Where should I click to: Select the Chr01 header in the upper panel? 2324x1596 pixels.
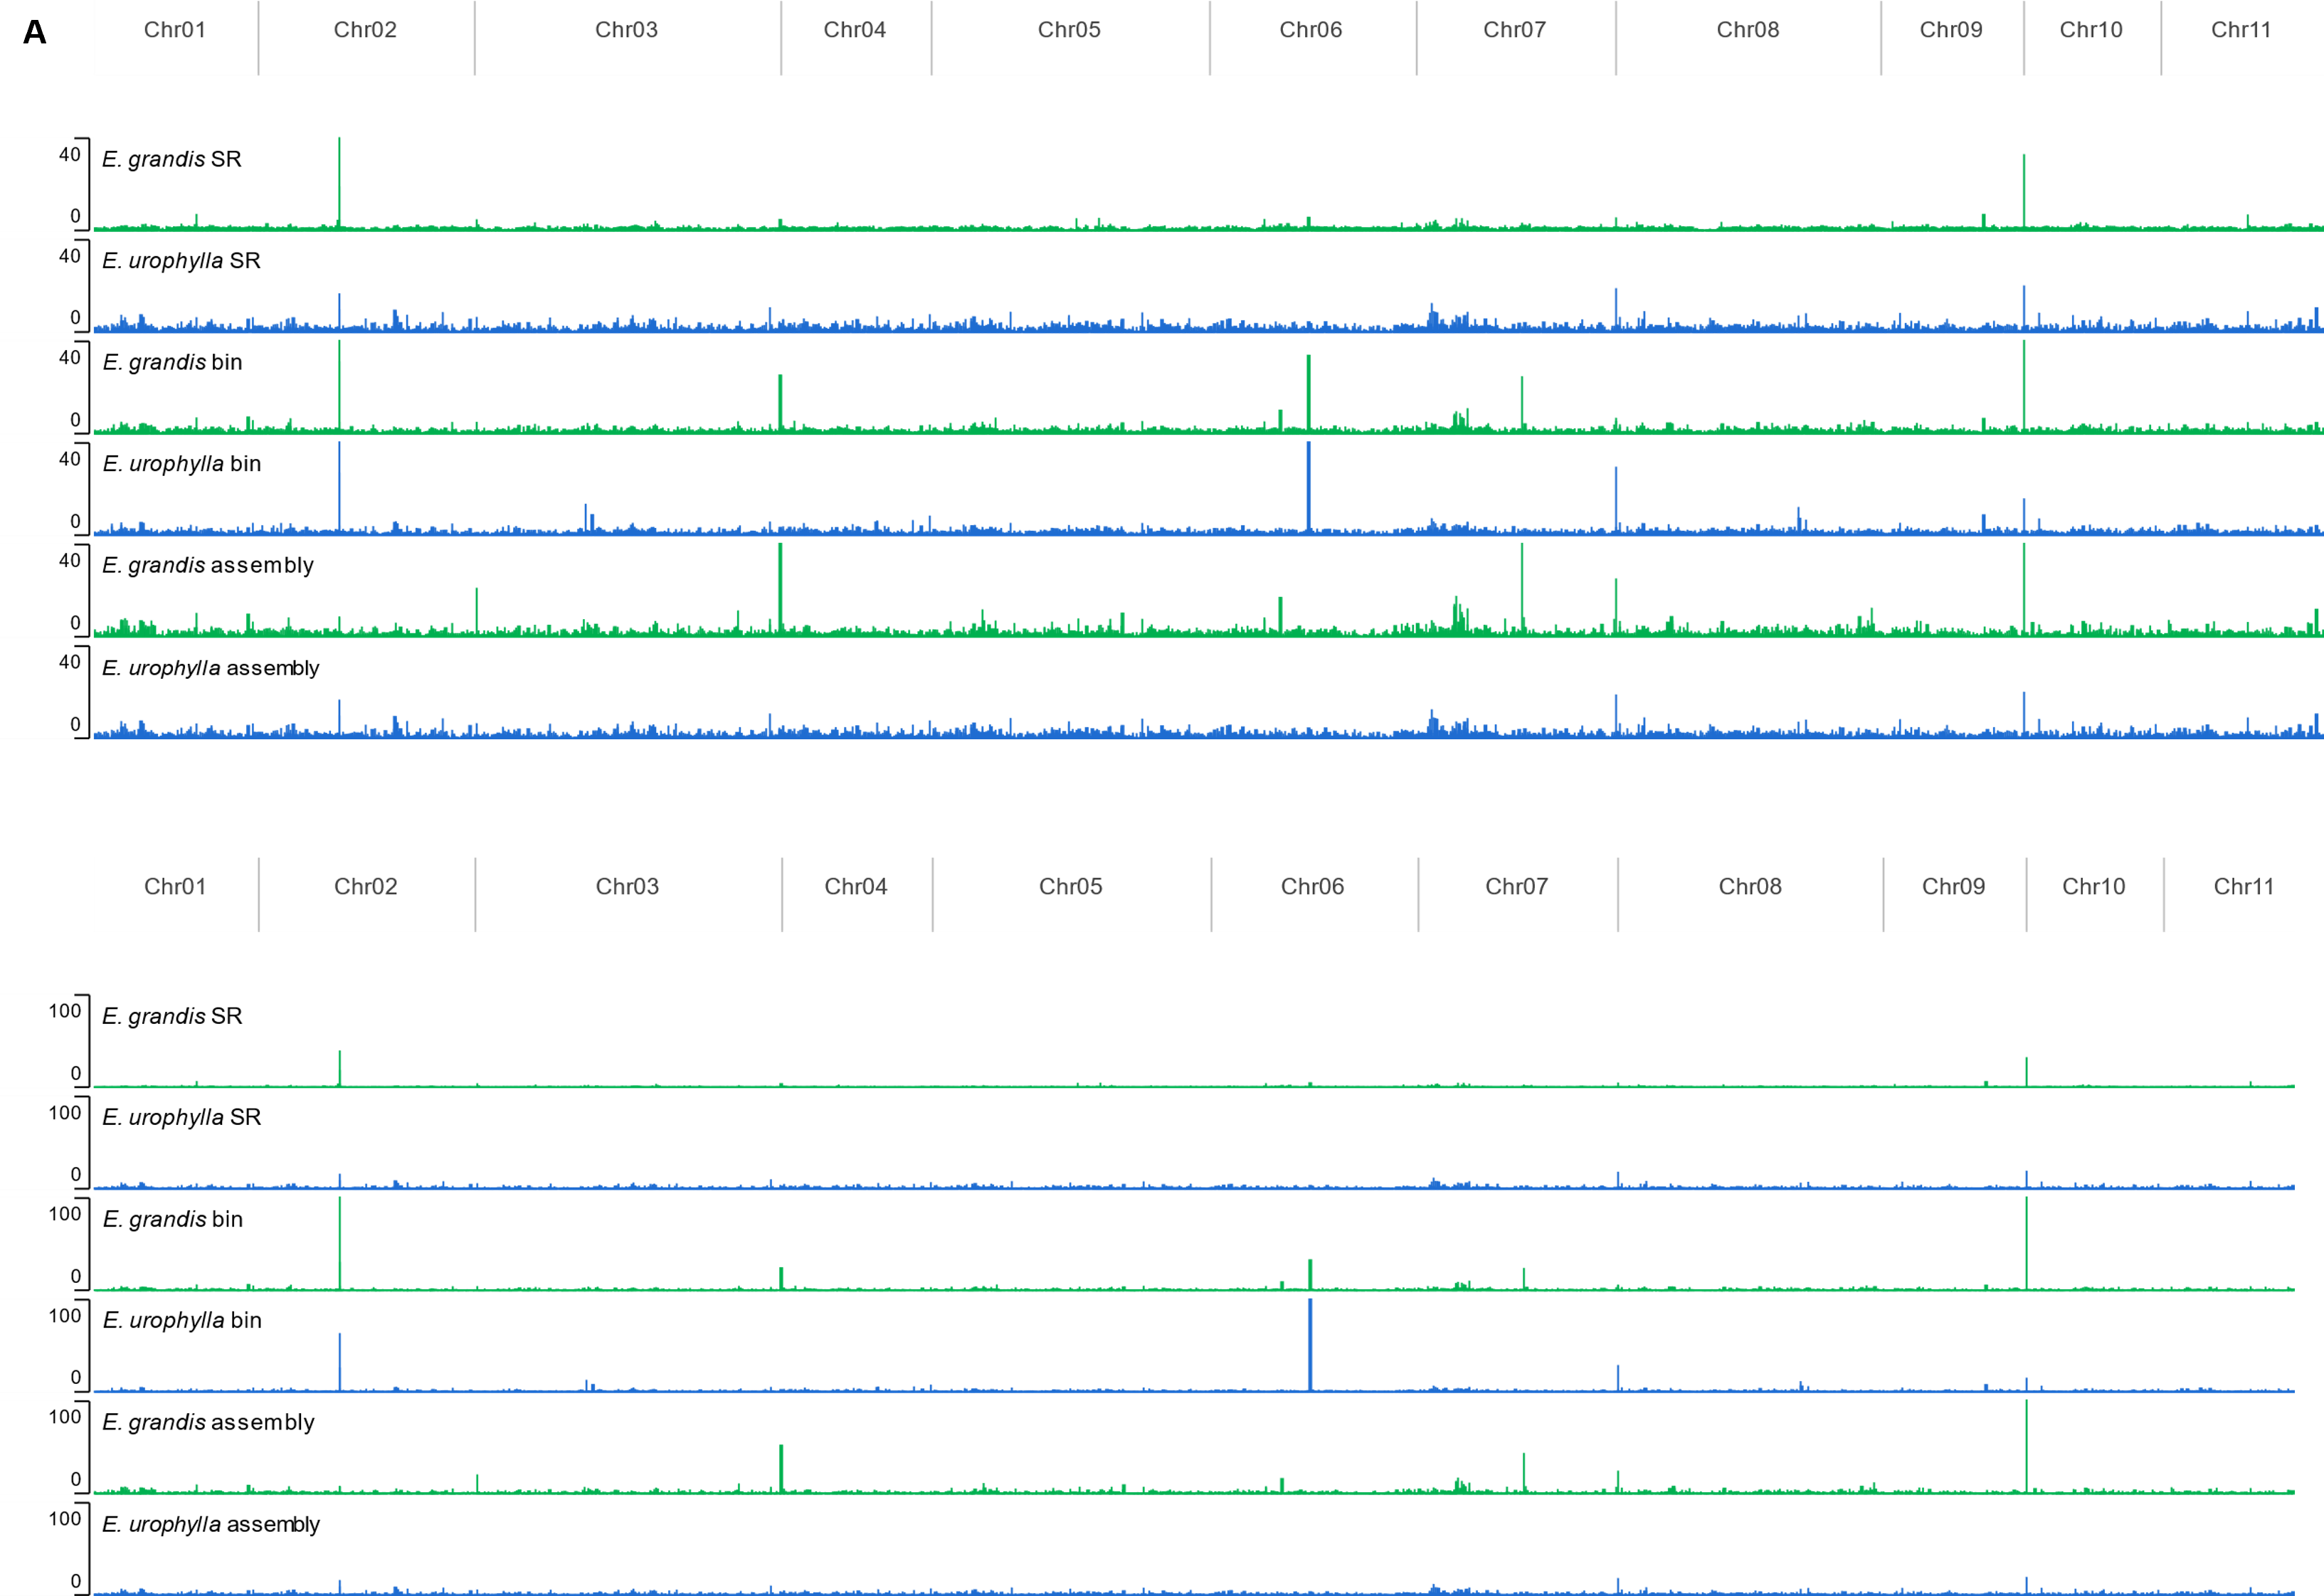coord(175,30)
